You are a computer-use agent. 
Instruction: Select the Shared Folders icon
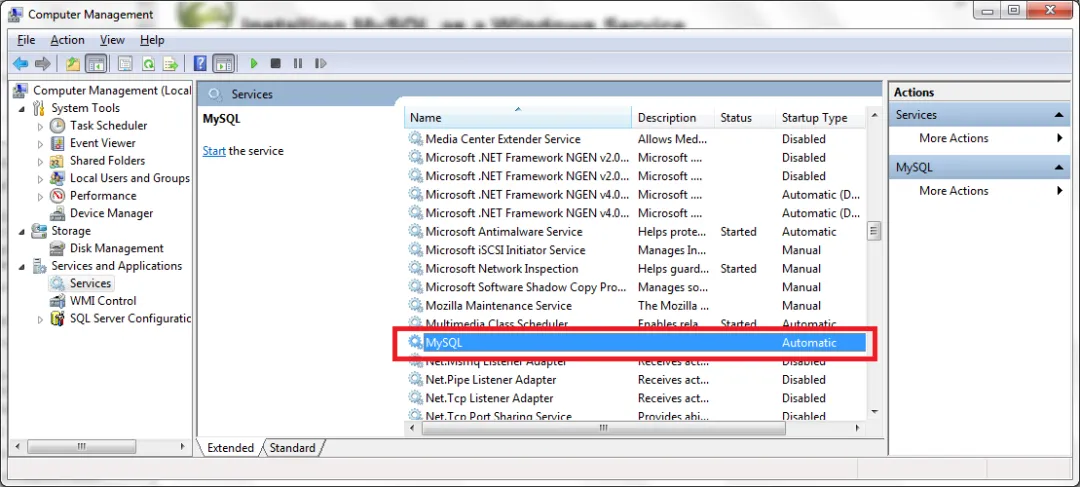(58, 160)
